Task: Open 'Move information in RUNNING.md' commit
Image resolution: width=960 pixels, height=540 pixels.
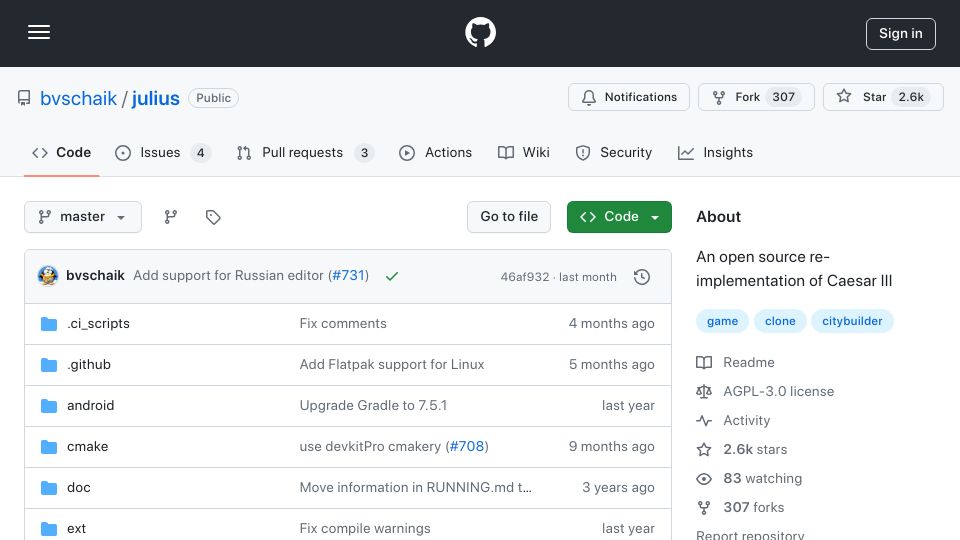Action: pyautogui.click(x=415, y=487)
